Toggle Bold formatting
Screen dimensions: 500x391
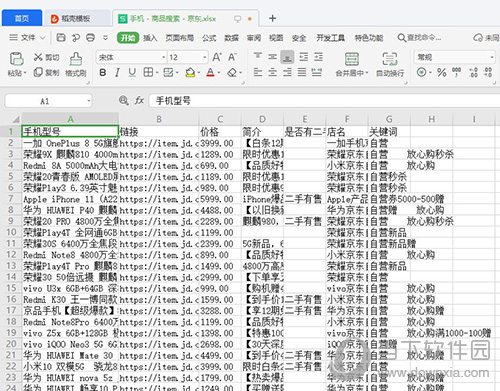click(103, 72)
